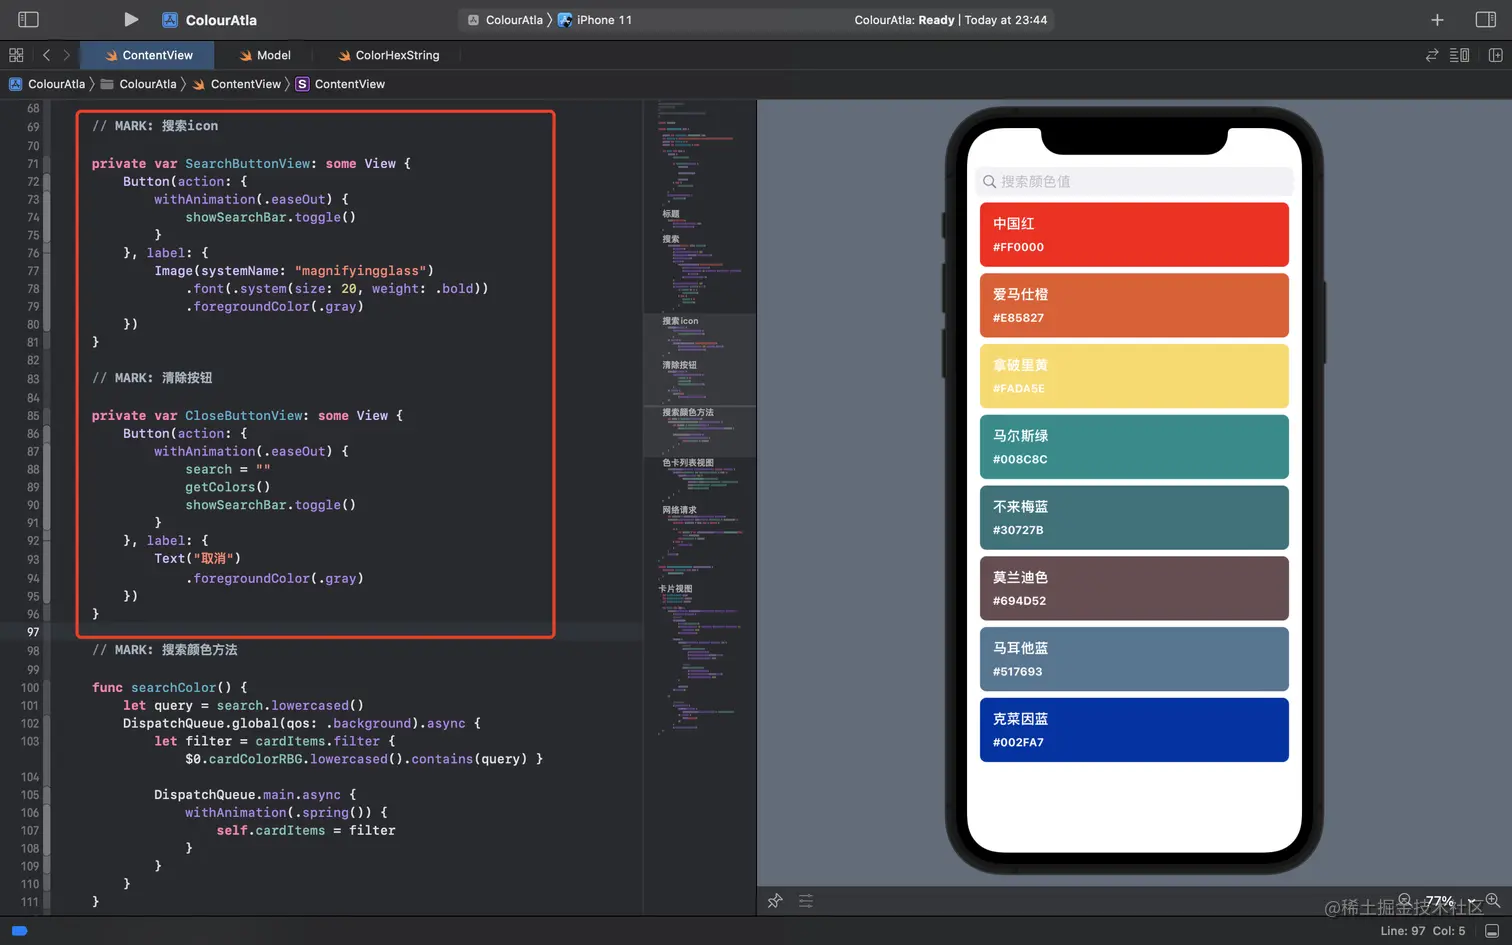
Task: Select the 莫兰迪色 #694D52 card
Action: (x=1134, y=588)
